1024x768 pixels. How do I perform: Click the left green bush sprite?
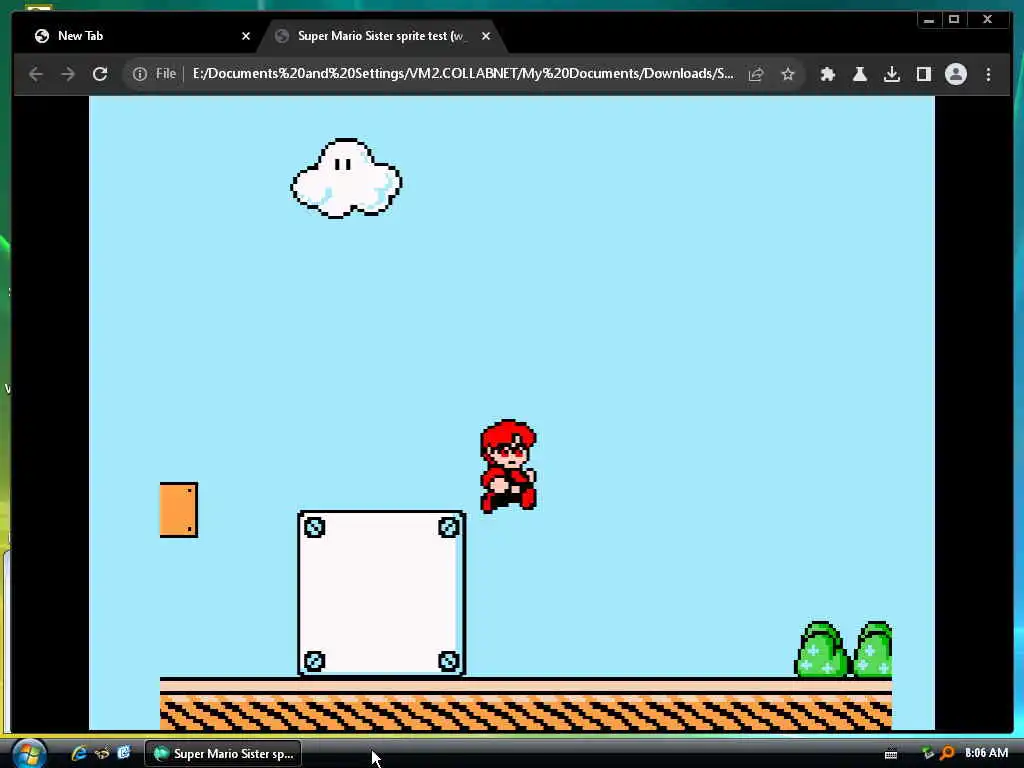[x=821, y=649]
